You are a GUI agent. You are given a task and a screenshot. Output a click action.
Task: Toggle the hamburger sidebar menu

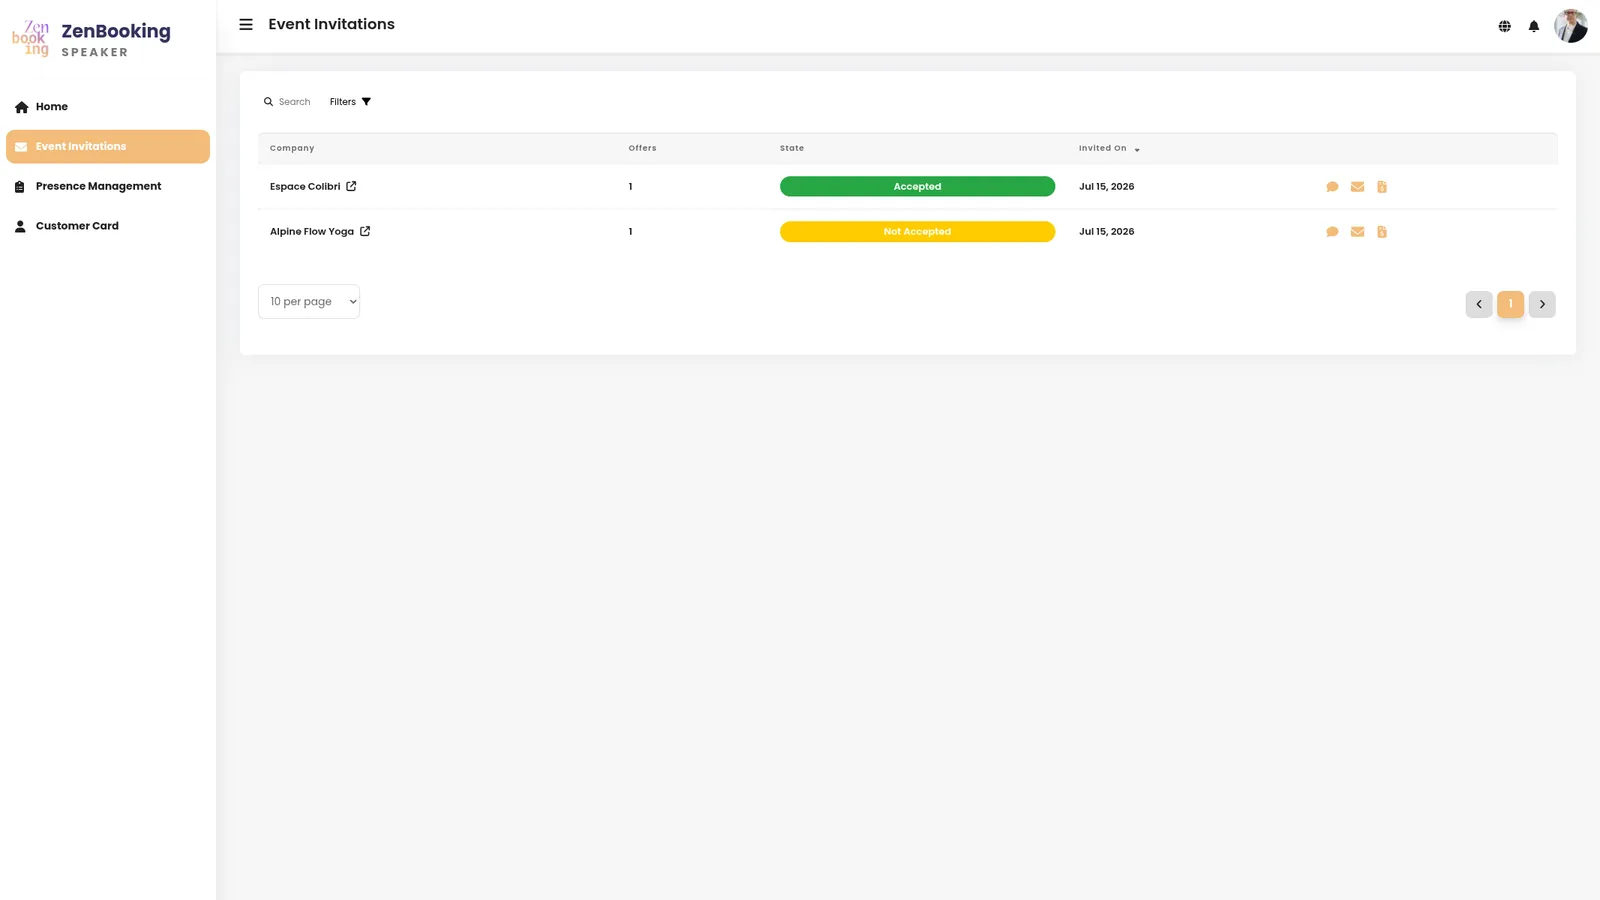[246, 24]
